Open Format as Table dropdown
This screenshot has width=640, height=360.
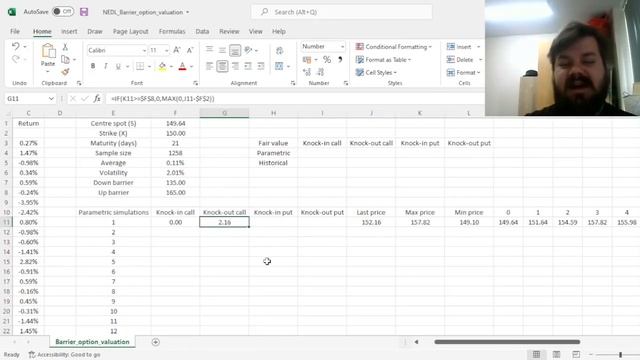(x=383, y=60)
